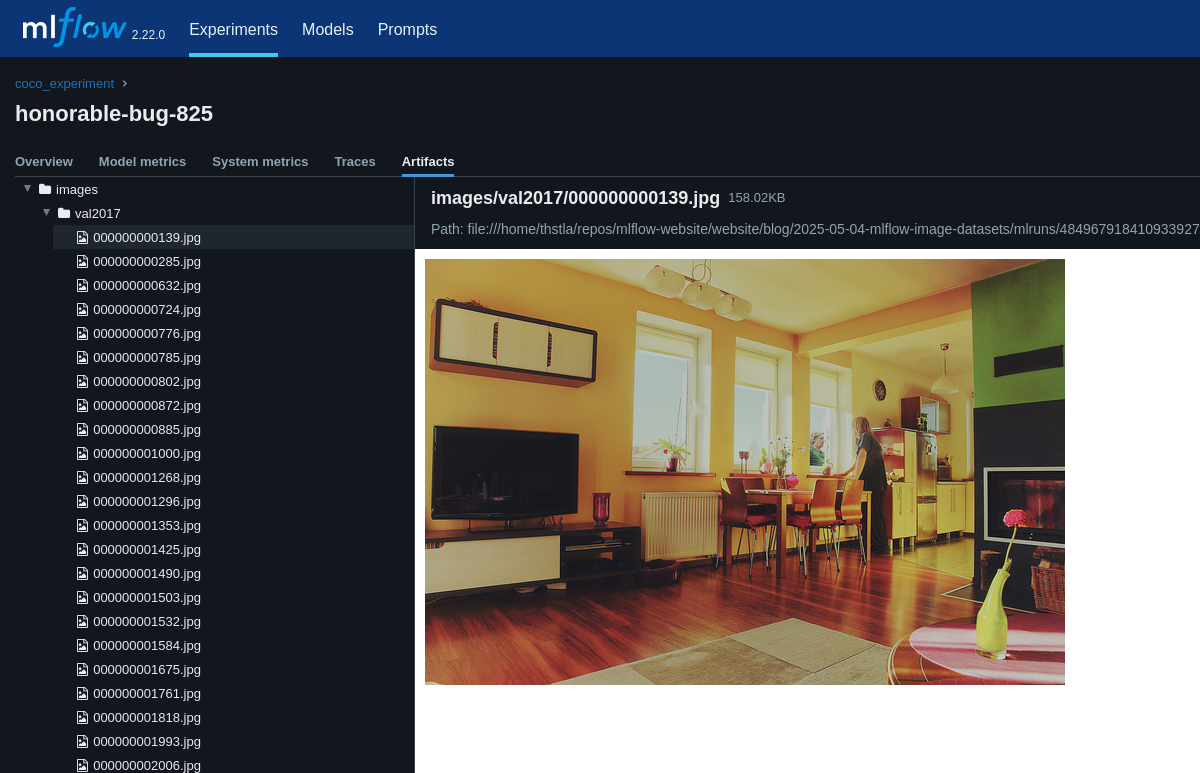Click the image icon beside 000000001675.jpg
This screenshot has height=773, width=1200.
coord(82,669)
